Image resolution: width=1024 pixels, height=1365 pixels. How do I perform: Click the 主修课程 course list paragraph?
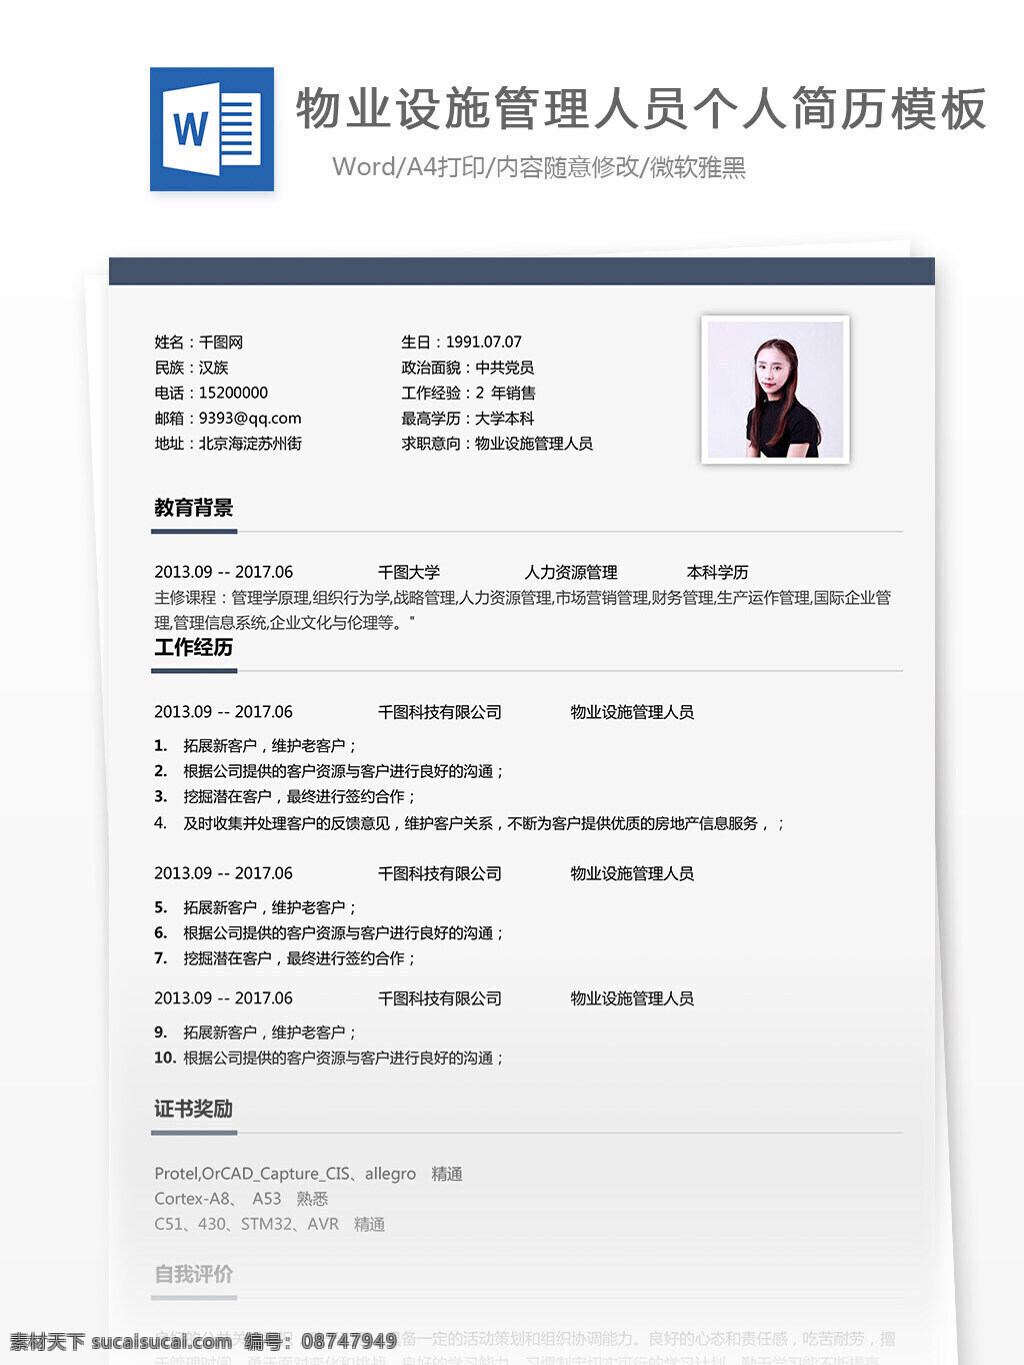(x=523, y=610)
